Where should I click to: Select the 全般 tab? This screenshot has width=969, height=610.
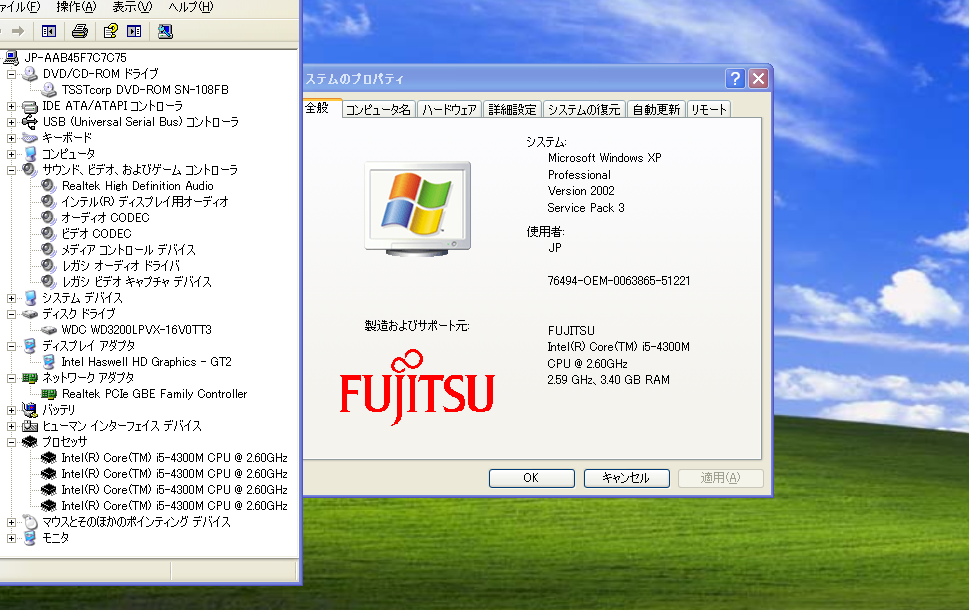321,108
